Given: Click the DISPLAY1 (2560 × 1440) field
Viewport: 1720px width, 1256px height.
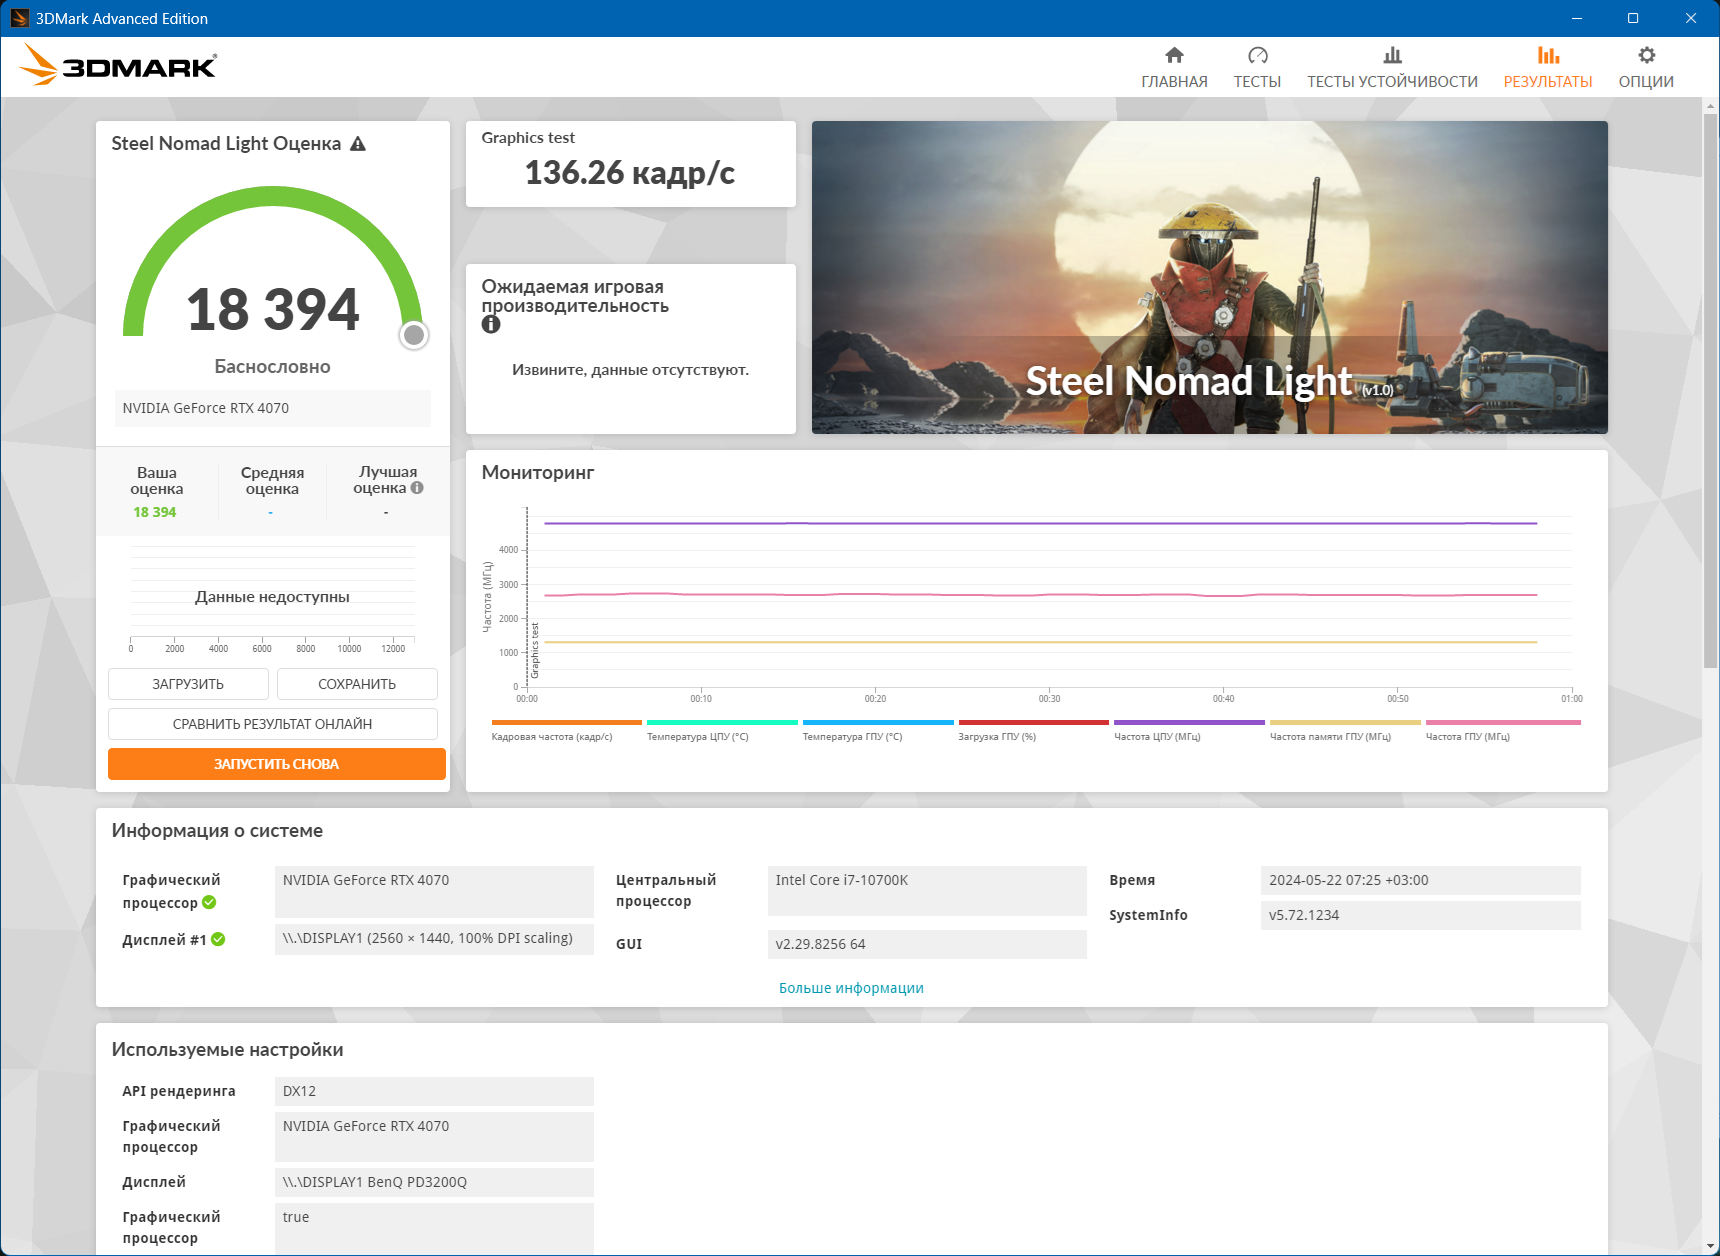Looking at the screenshot, I should (x=434, y=939).
